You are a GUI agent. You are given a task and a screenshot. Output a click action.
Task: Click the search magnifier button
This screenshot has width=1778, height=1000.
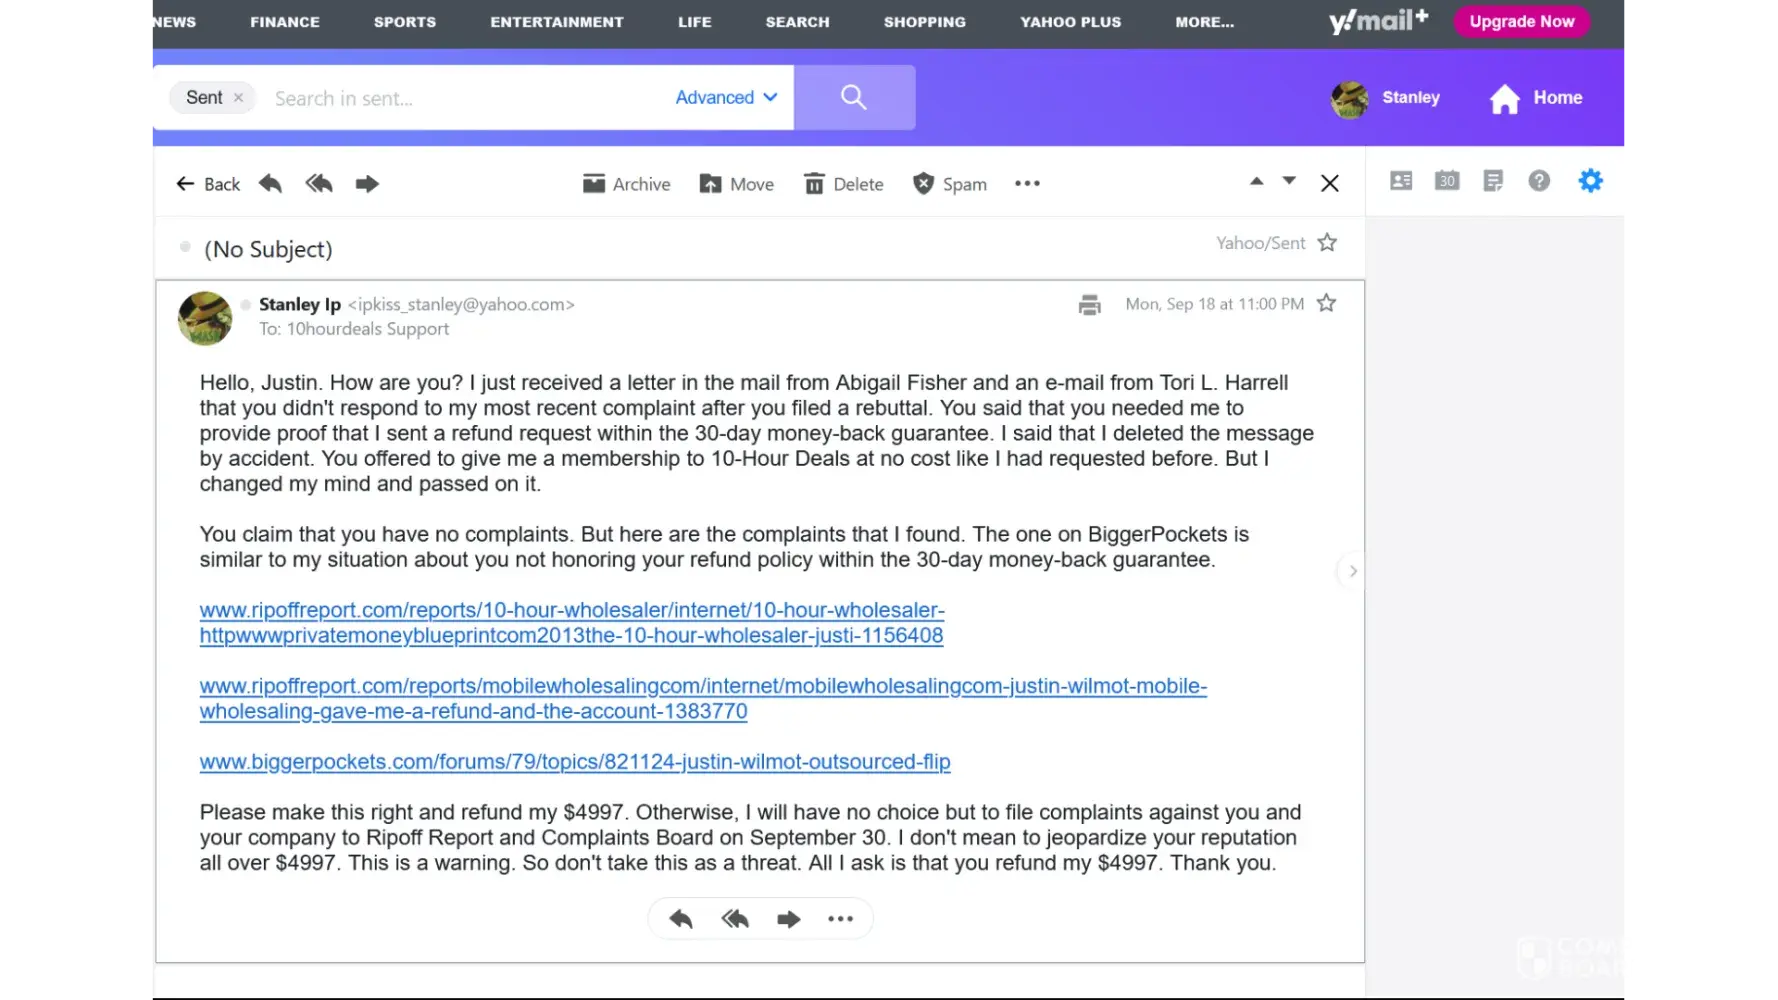(854, 97)
